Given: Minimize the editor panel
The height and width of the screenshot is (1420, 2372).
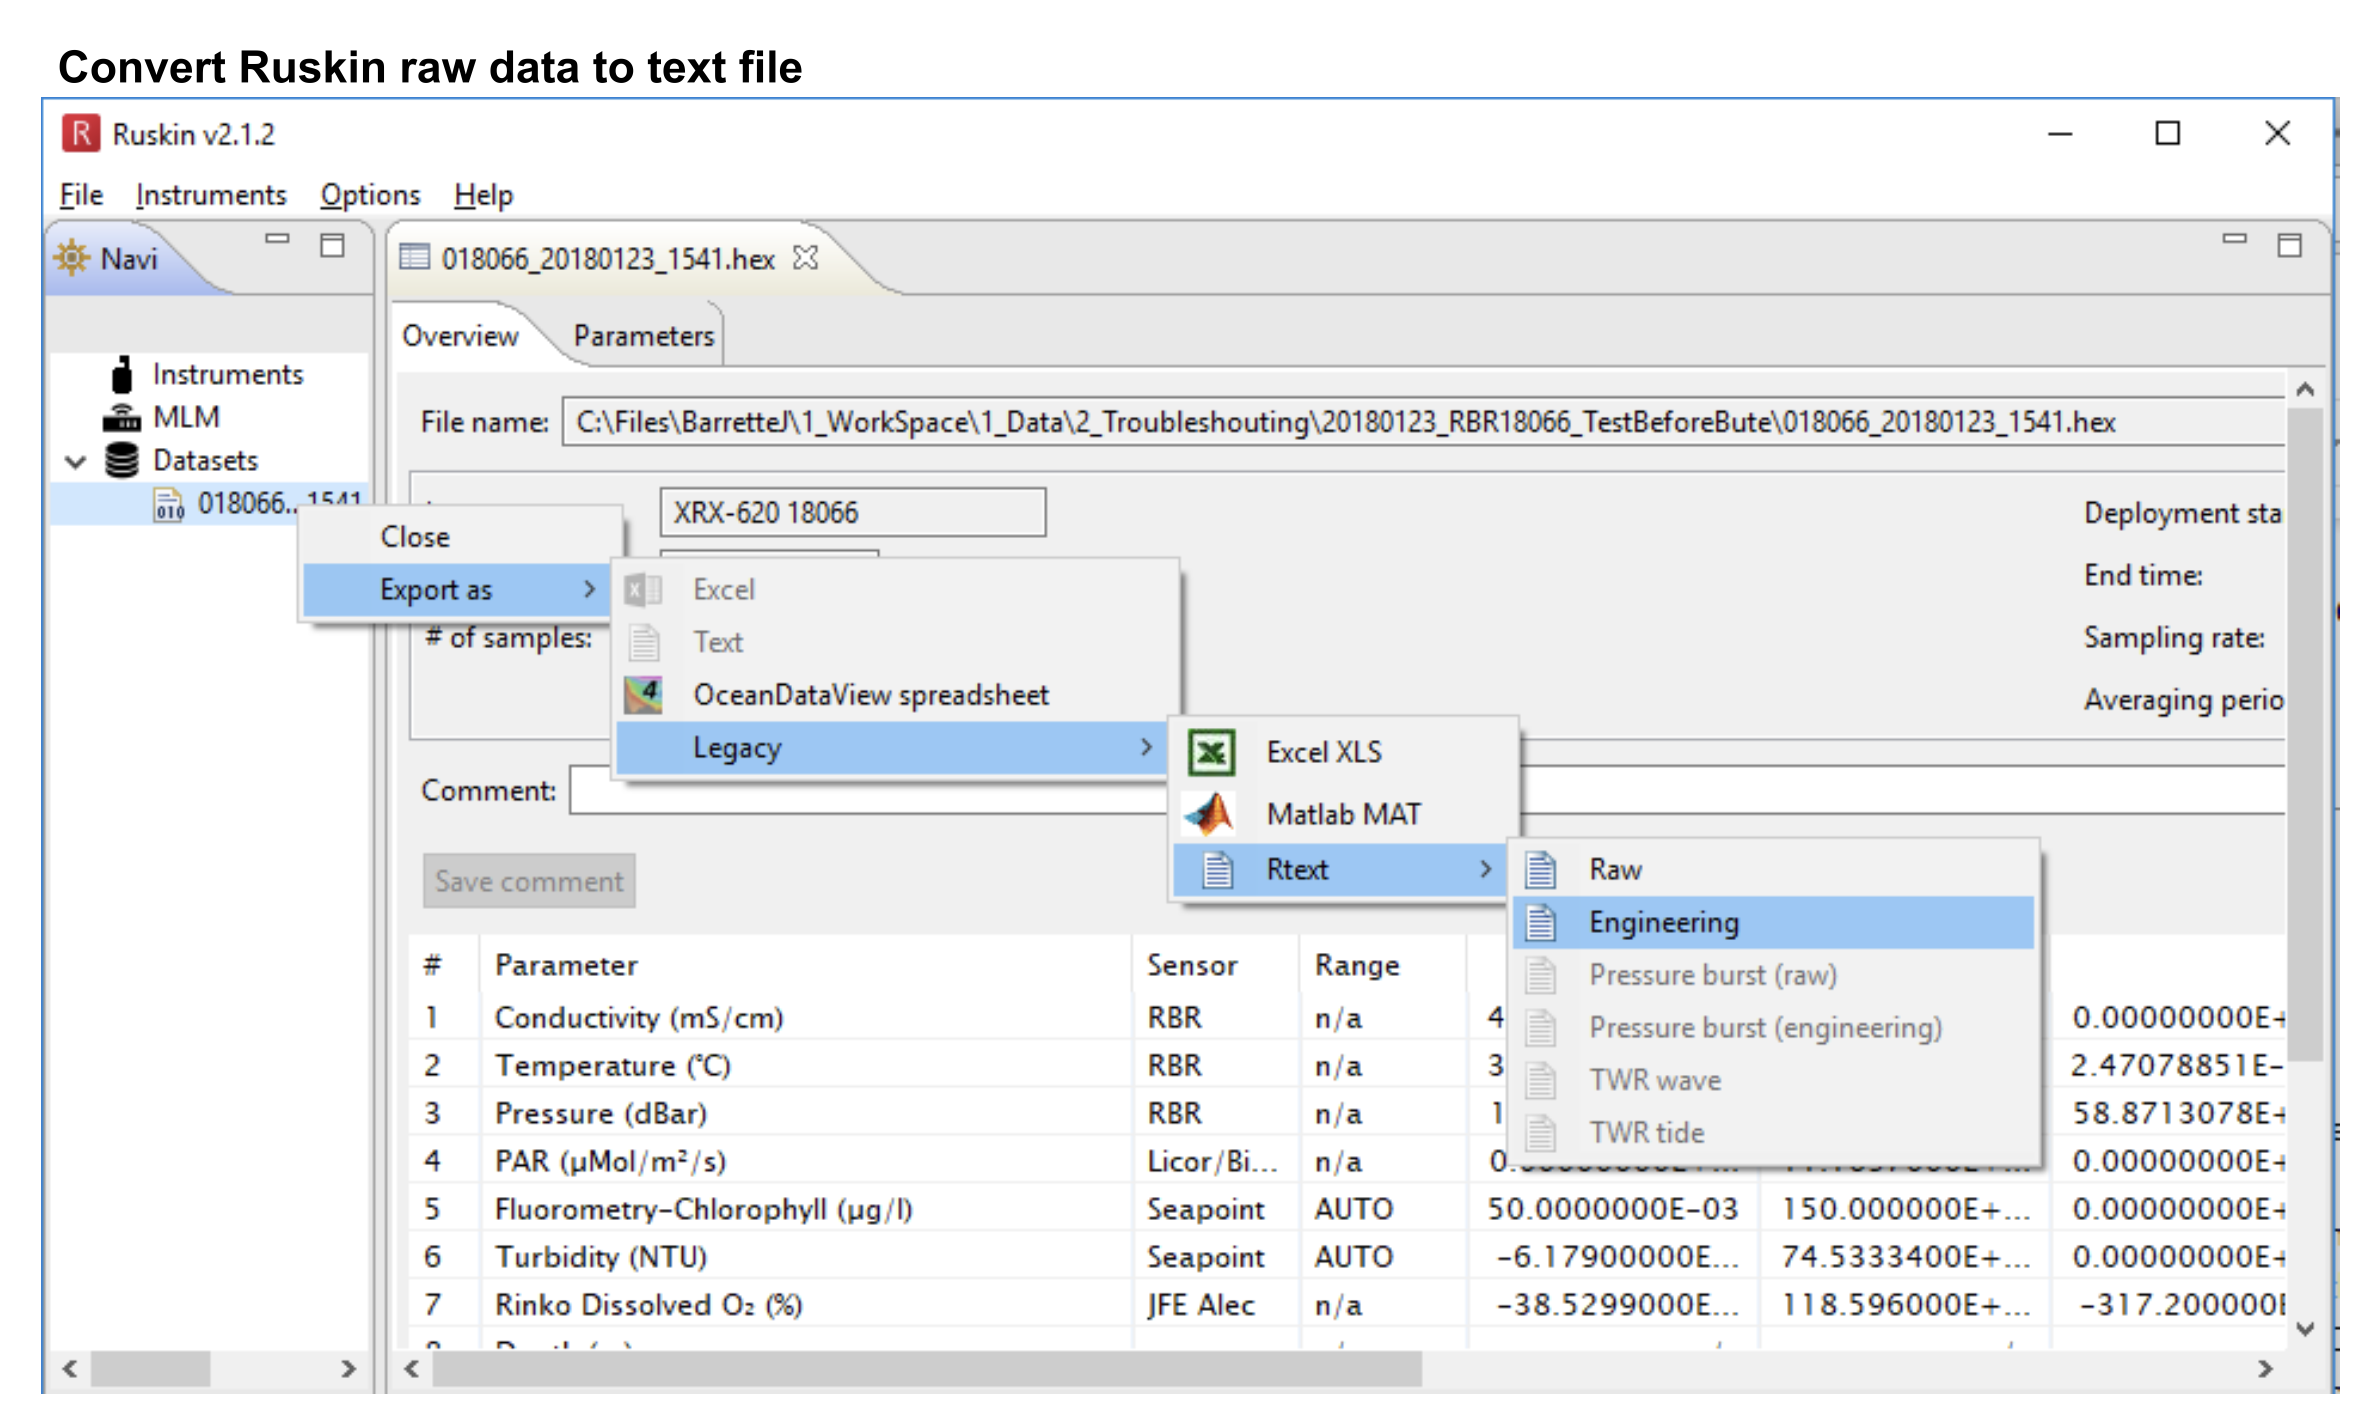Looking at the screenshot, I should pyautogui.click(x=2234, y=239).
